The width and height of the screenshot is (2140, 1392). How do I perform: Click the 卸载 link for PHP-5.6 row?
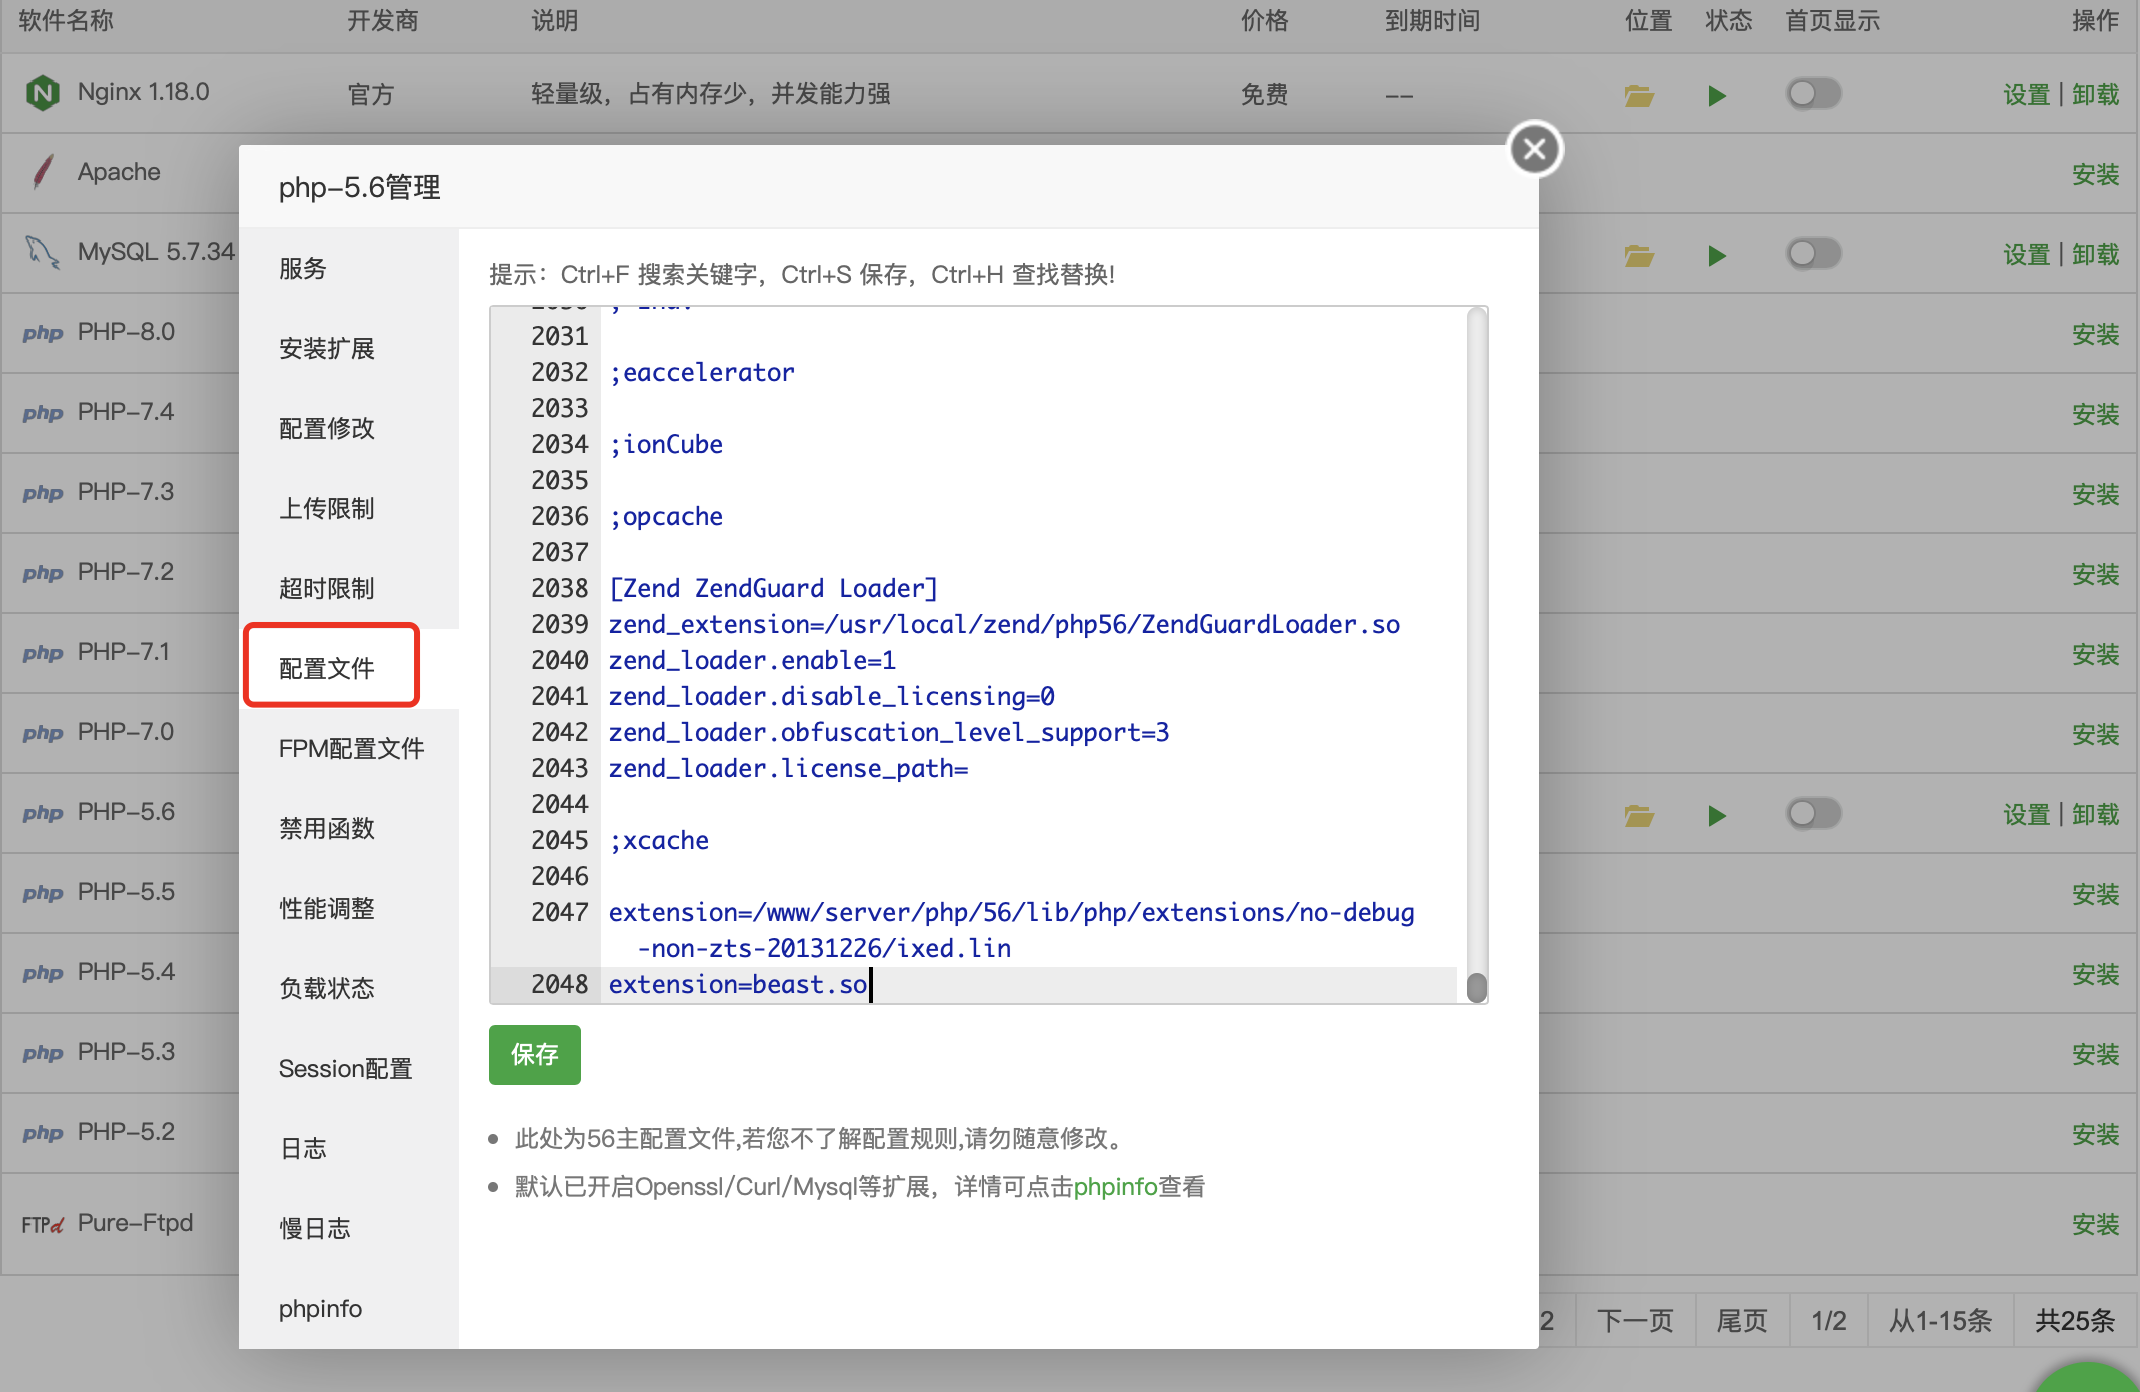[2095, 815]
